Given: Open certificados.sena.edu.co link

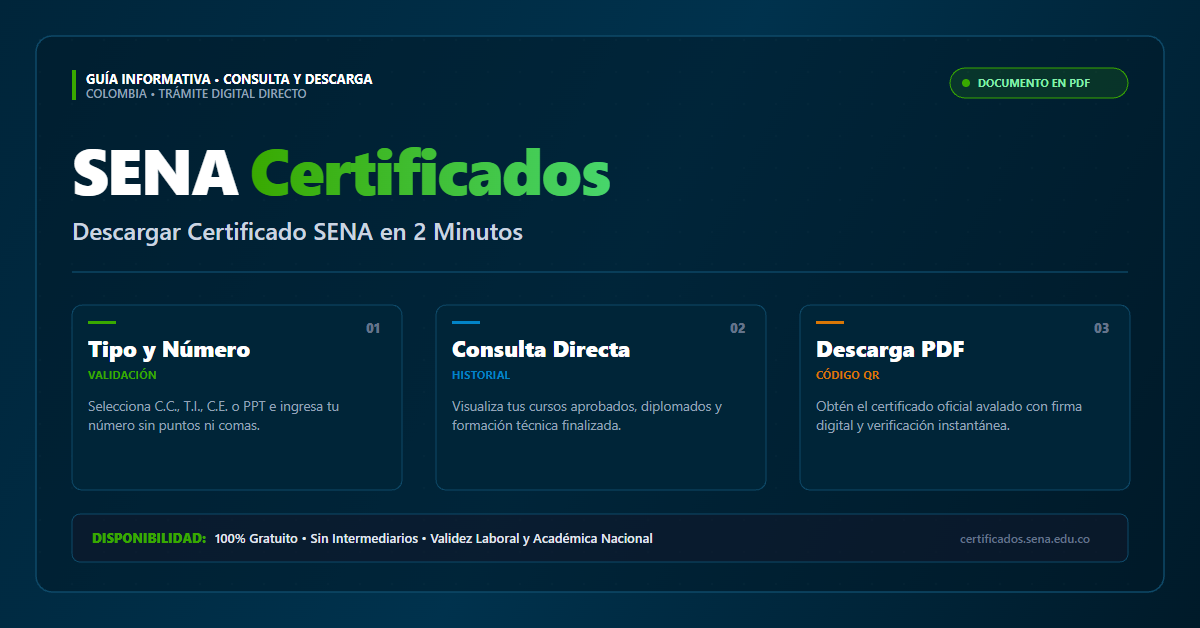Looking at the screenshot, I should pyautogui.click(x=1025, y=539).
